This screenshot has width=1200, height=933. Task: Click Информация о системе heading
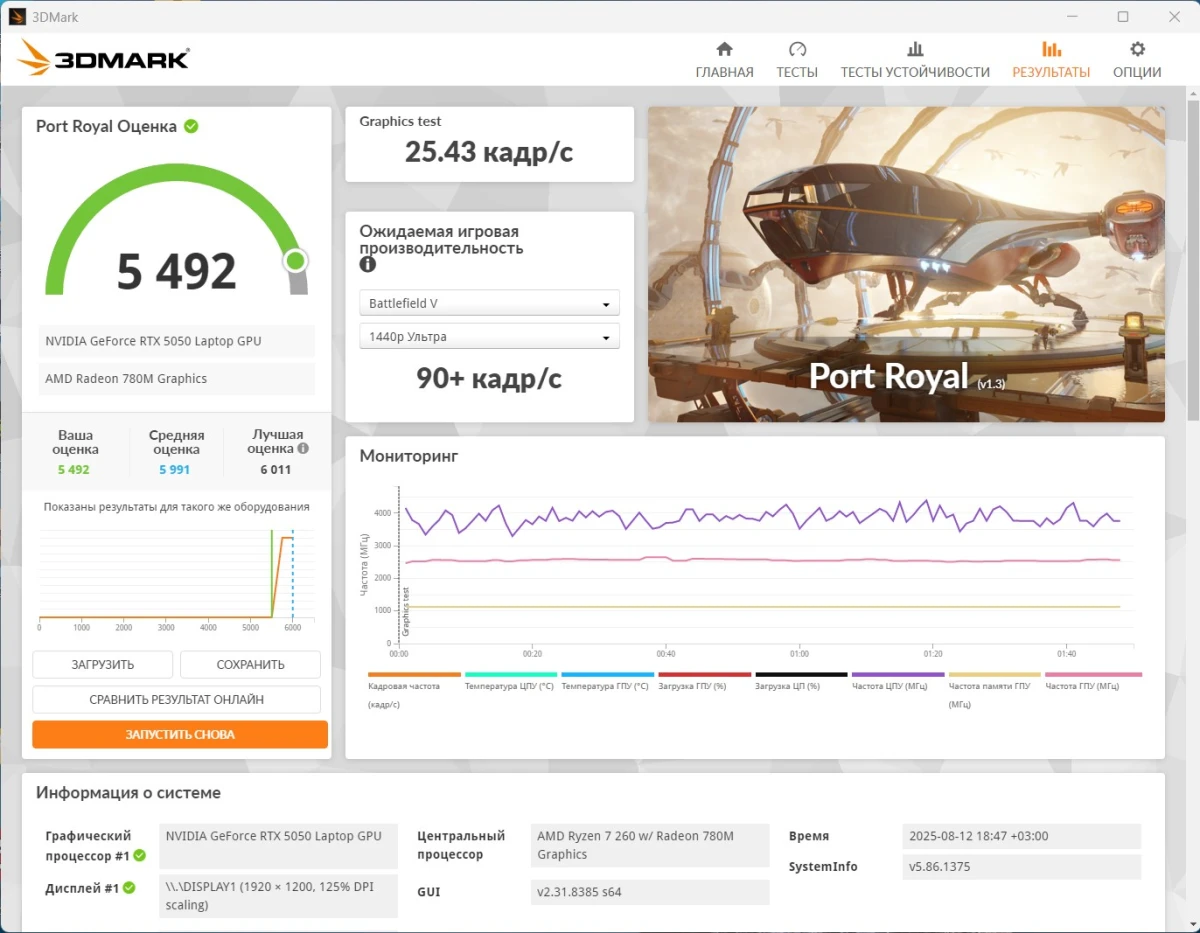[x=128, y=793]
